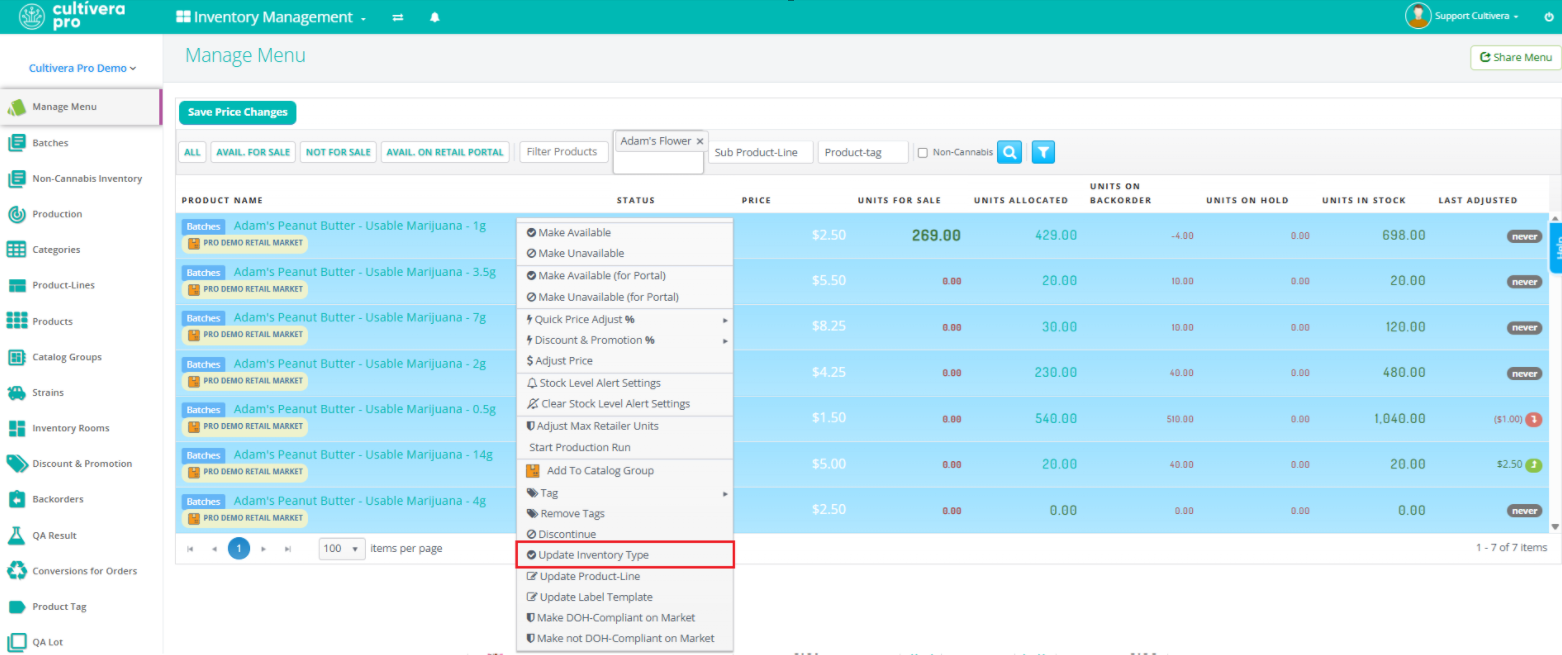Select Update Inventory Type menu entry
Screen dimensions: 1562x655
(594, 555)
